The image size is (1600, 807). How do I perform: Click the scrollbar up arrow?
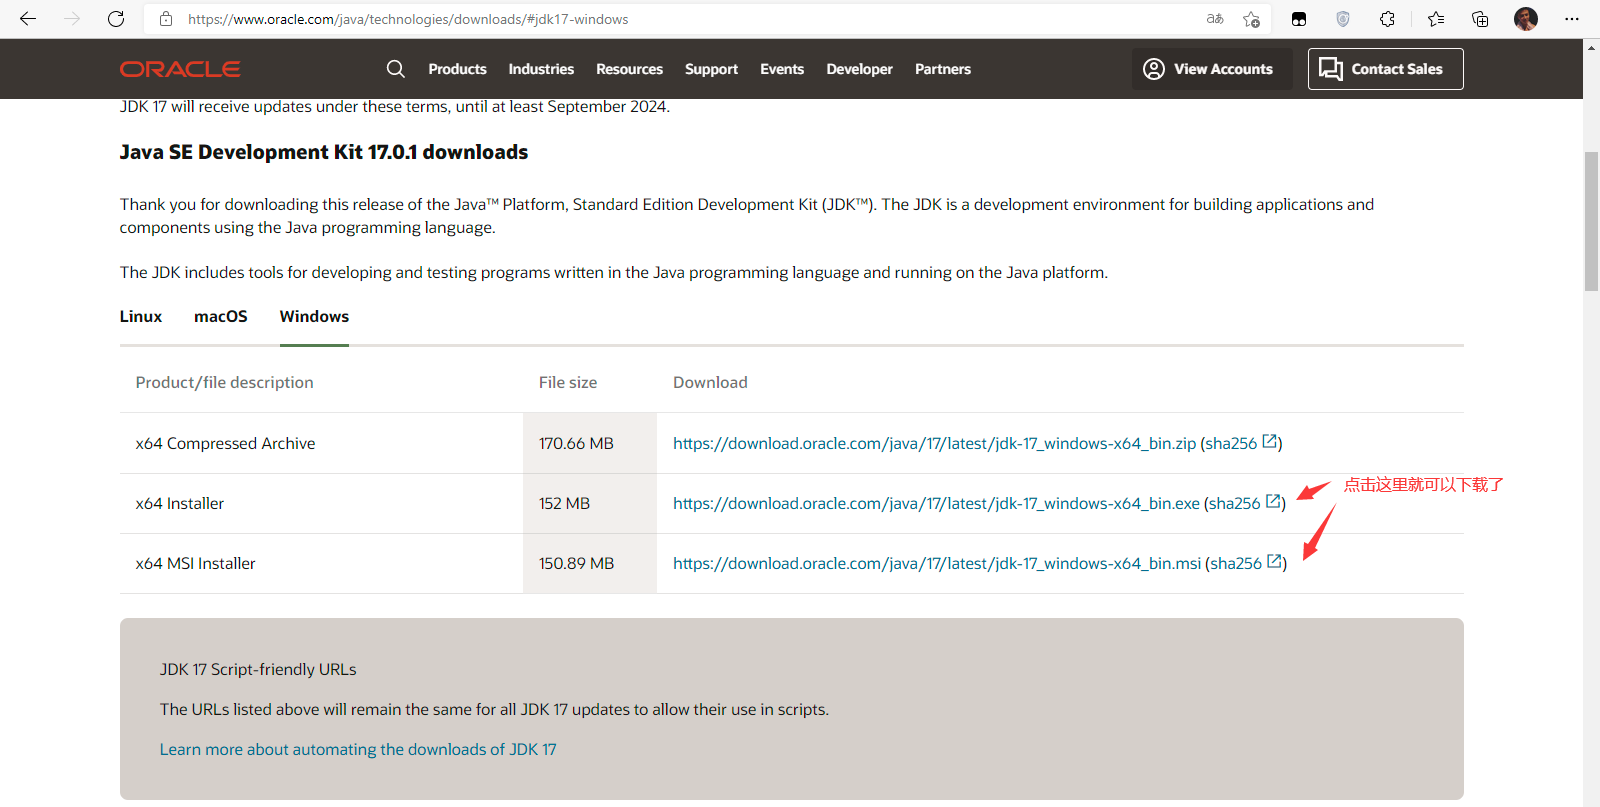pos(1591,46)
